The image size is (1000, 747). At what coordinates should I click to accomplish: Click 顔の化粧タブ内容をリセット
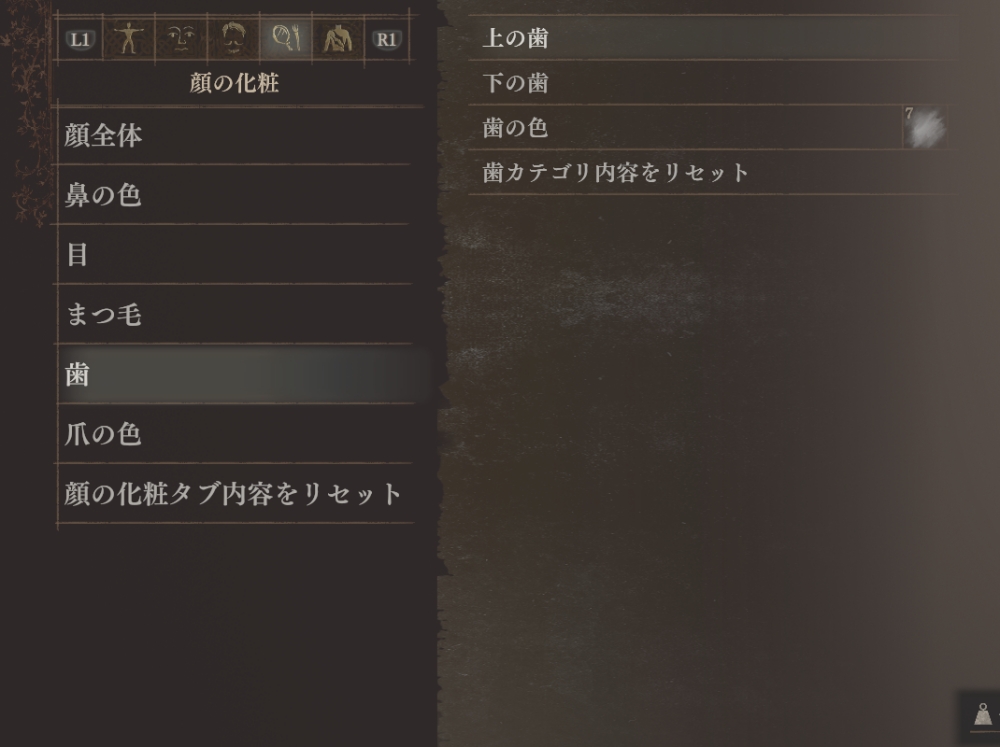(x=233, y=494)
